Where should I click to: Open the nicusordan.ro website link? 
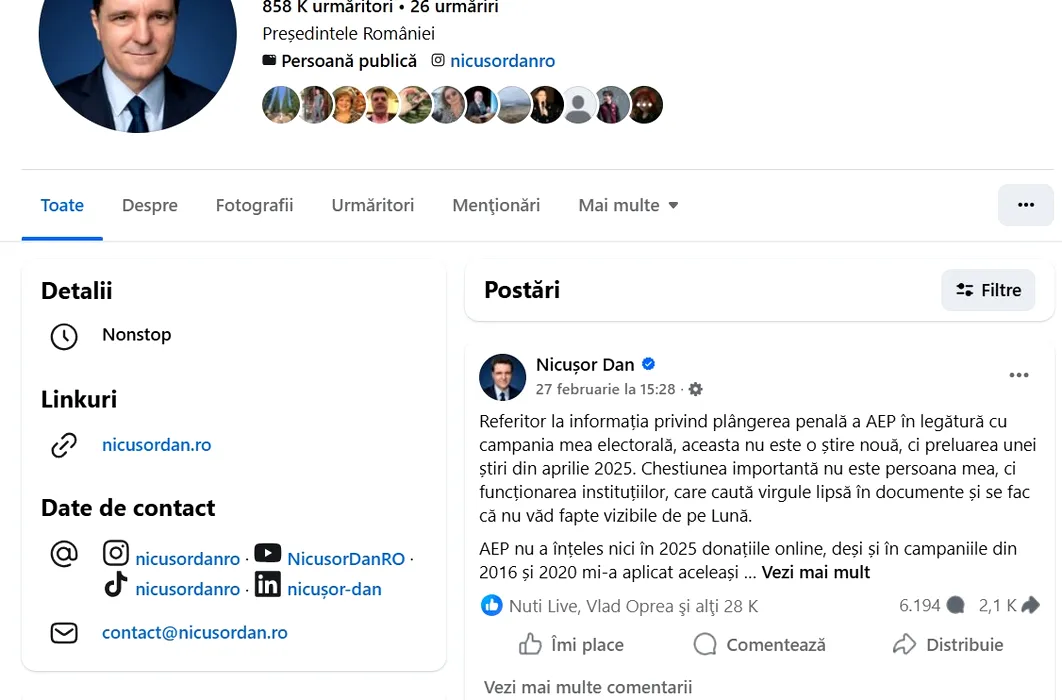click(156, 445)
